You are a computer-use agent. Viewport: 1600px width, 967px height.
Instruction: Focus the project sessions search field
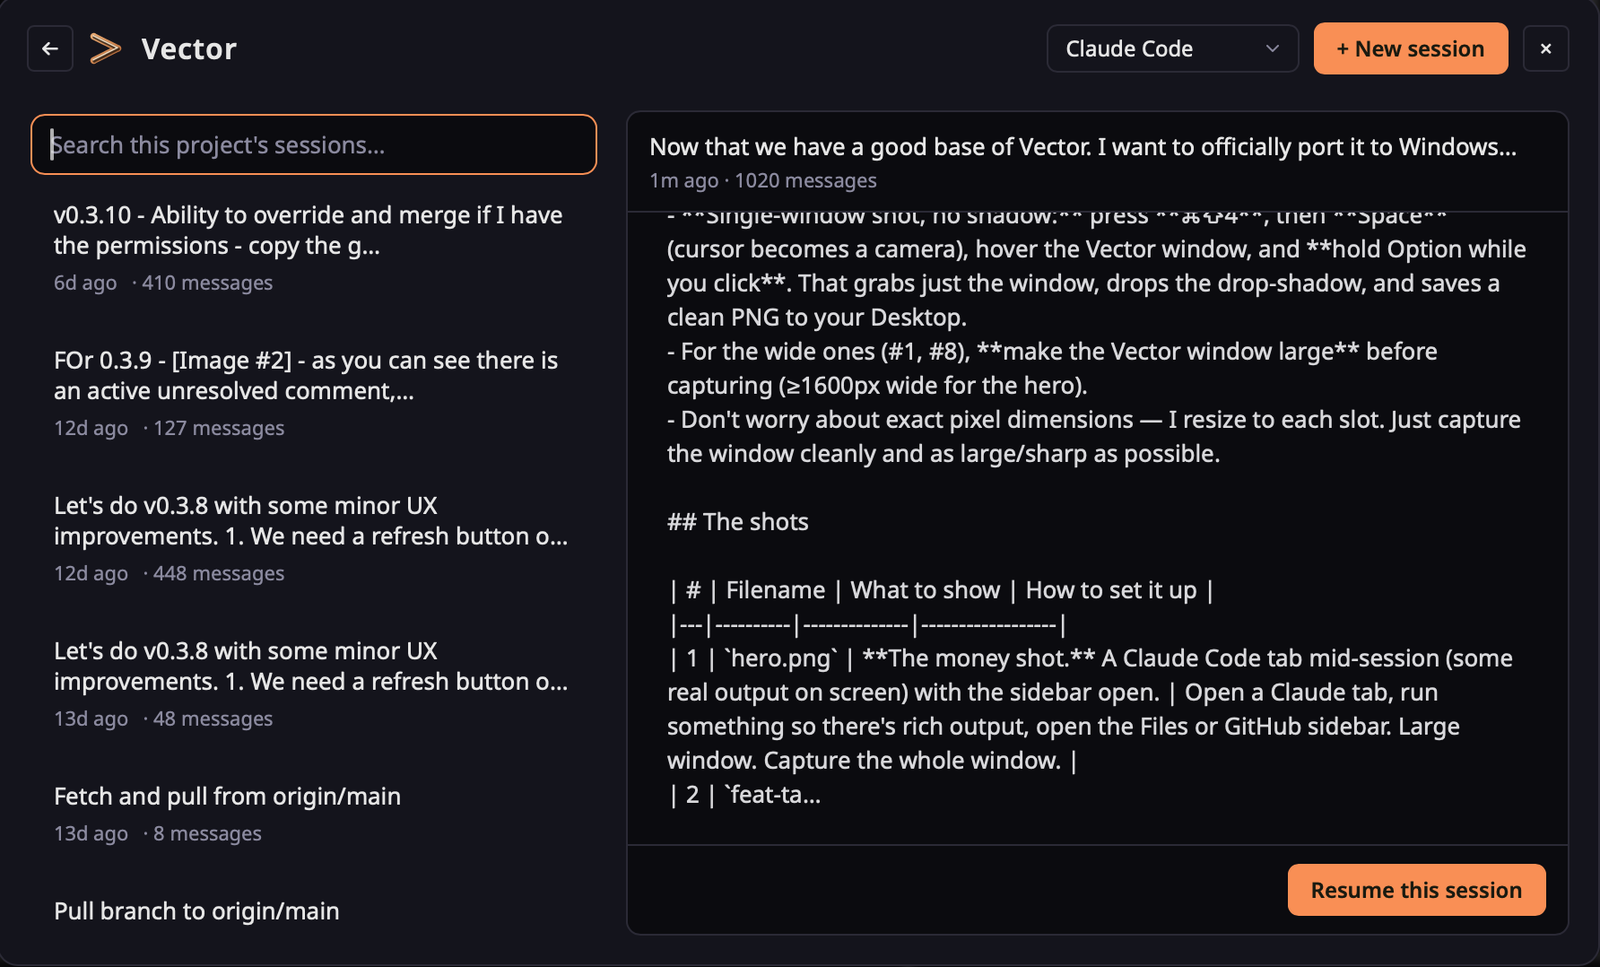(314, 144)
